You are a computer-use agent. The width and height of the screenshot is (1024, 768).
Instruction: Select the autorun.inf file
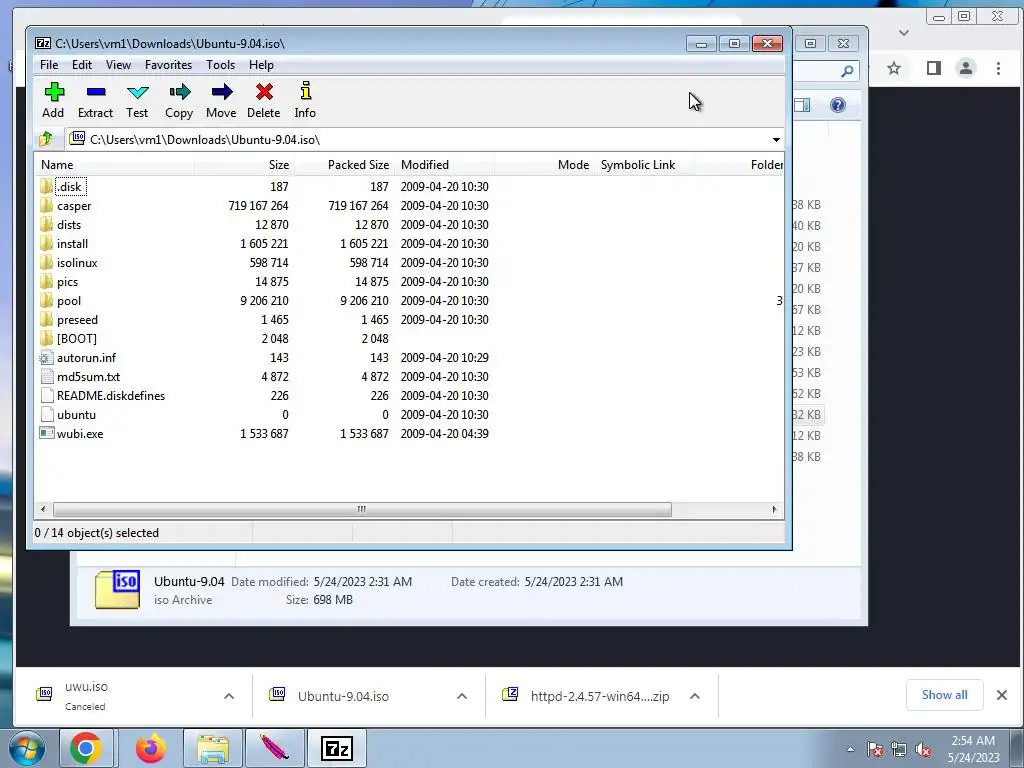click(86, 357)
